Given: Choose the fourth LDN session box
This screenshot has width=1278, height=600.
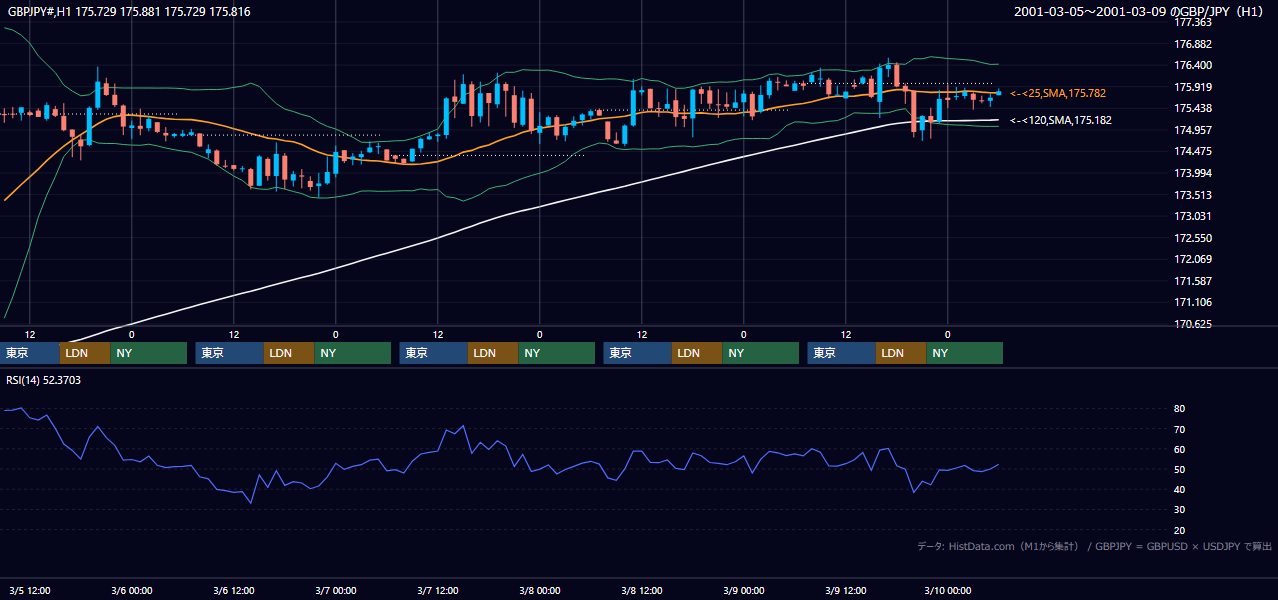Looking at the screenshot, I should pyautogui.click(x=697, y=353).
